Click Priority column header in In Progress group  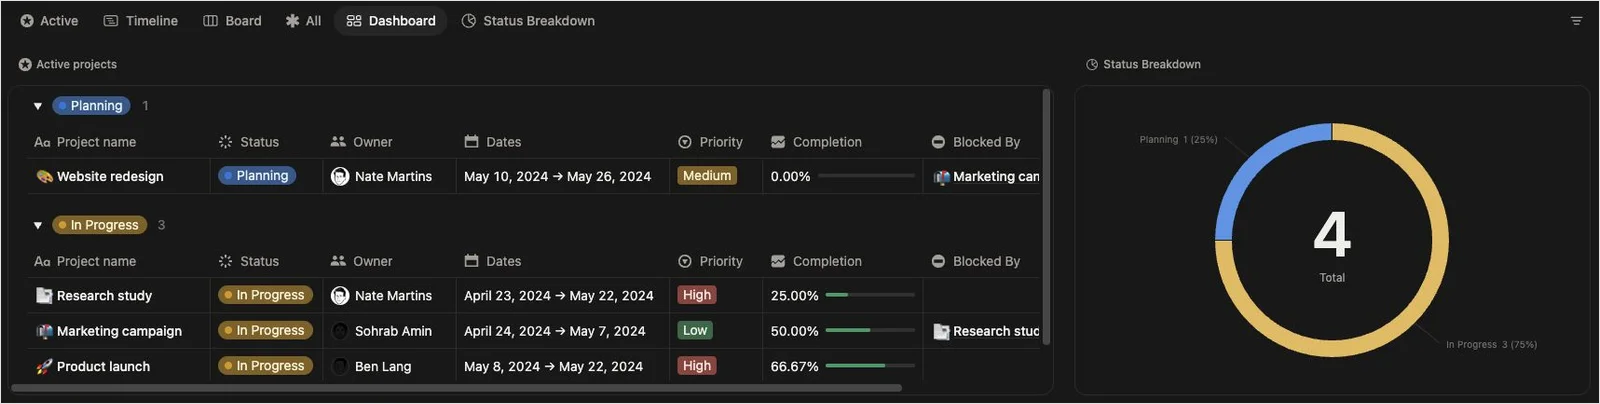[x=710, y=261]
